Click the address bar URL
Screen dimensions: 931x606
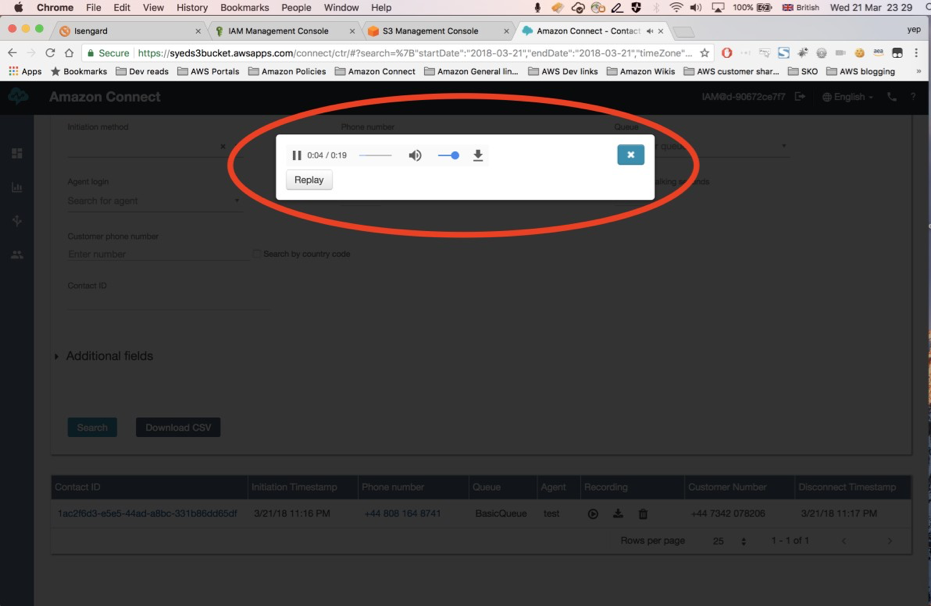tap(414, 53)
